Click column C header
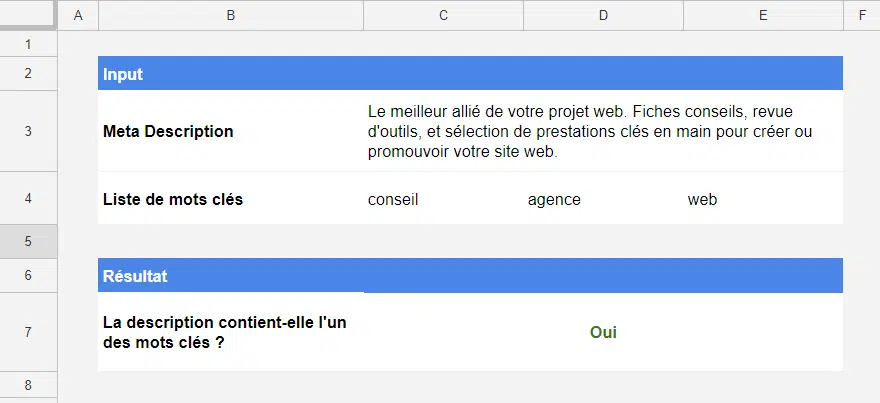The width and height of the screenshot is (880, 403). (443, 15)
